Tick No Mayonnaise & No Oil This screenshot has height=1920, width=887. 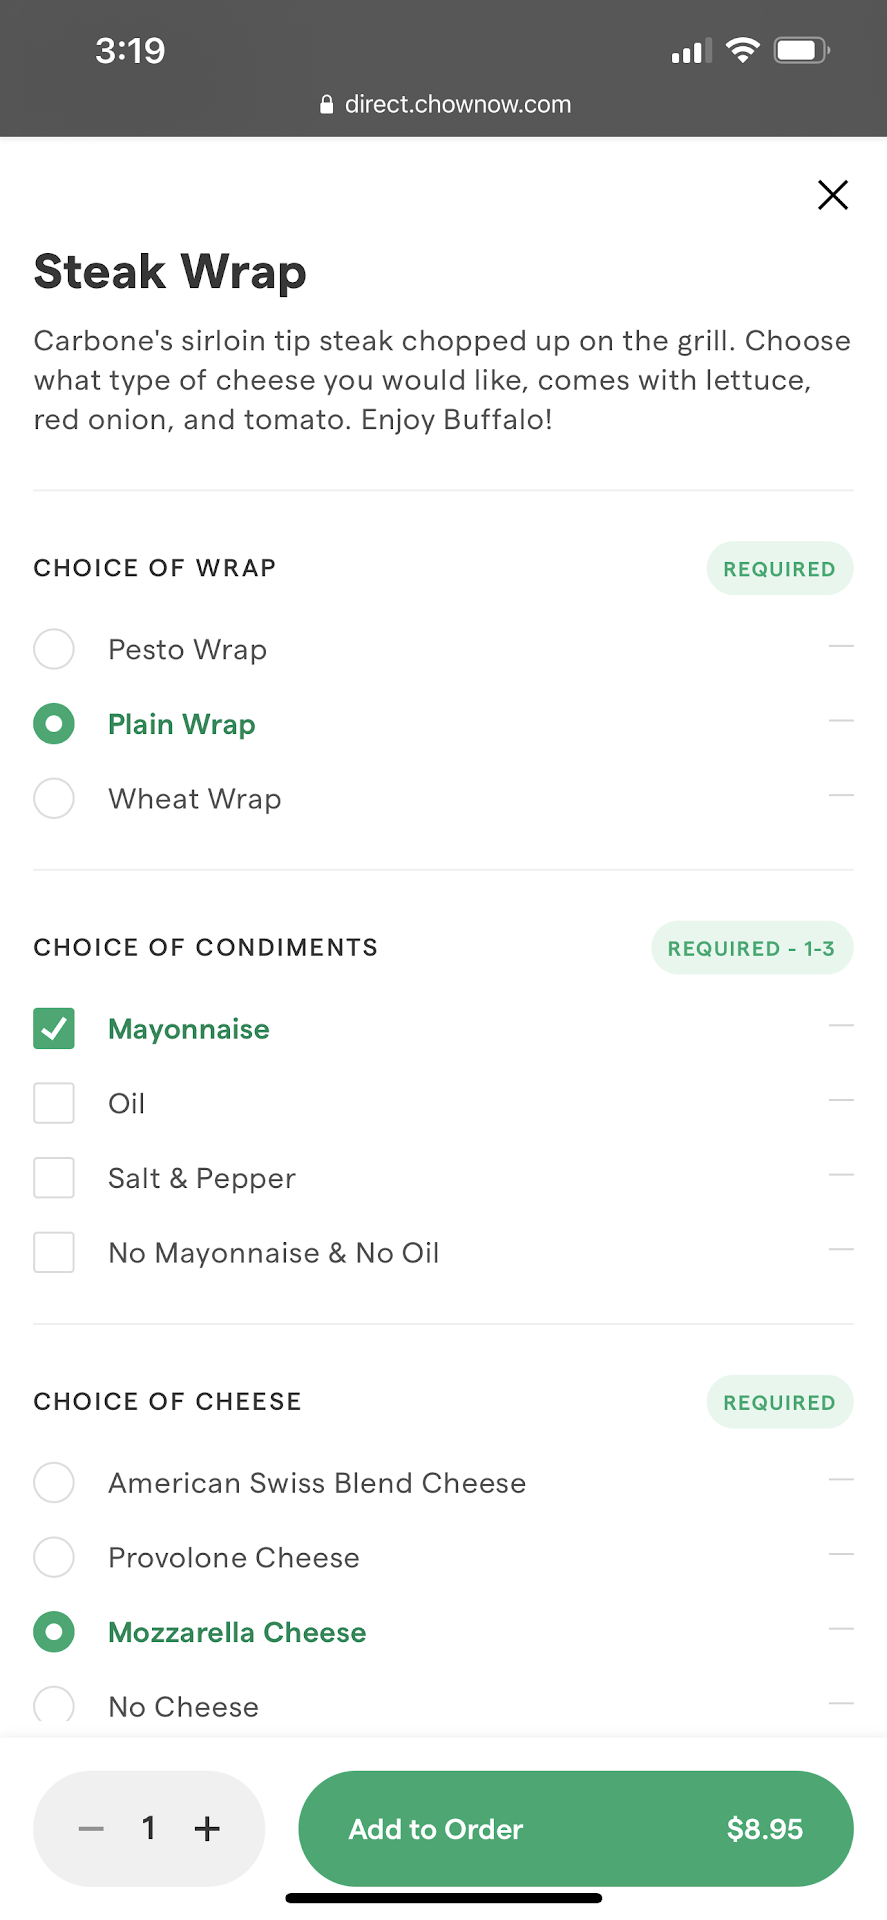coord(54,1252)
